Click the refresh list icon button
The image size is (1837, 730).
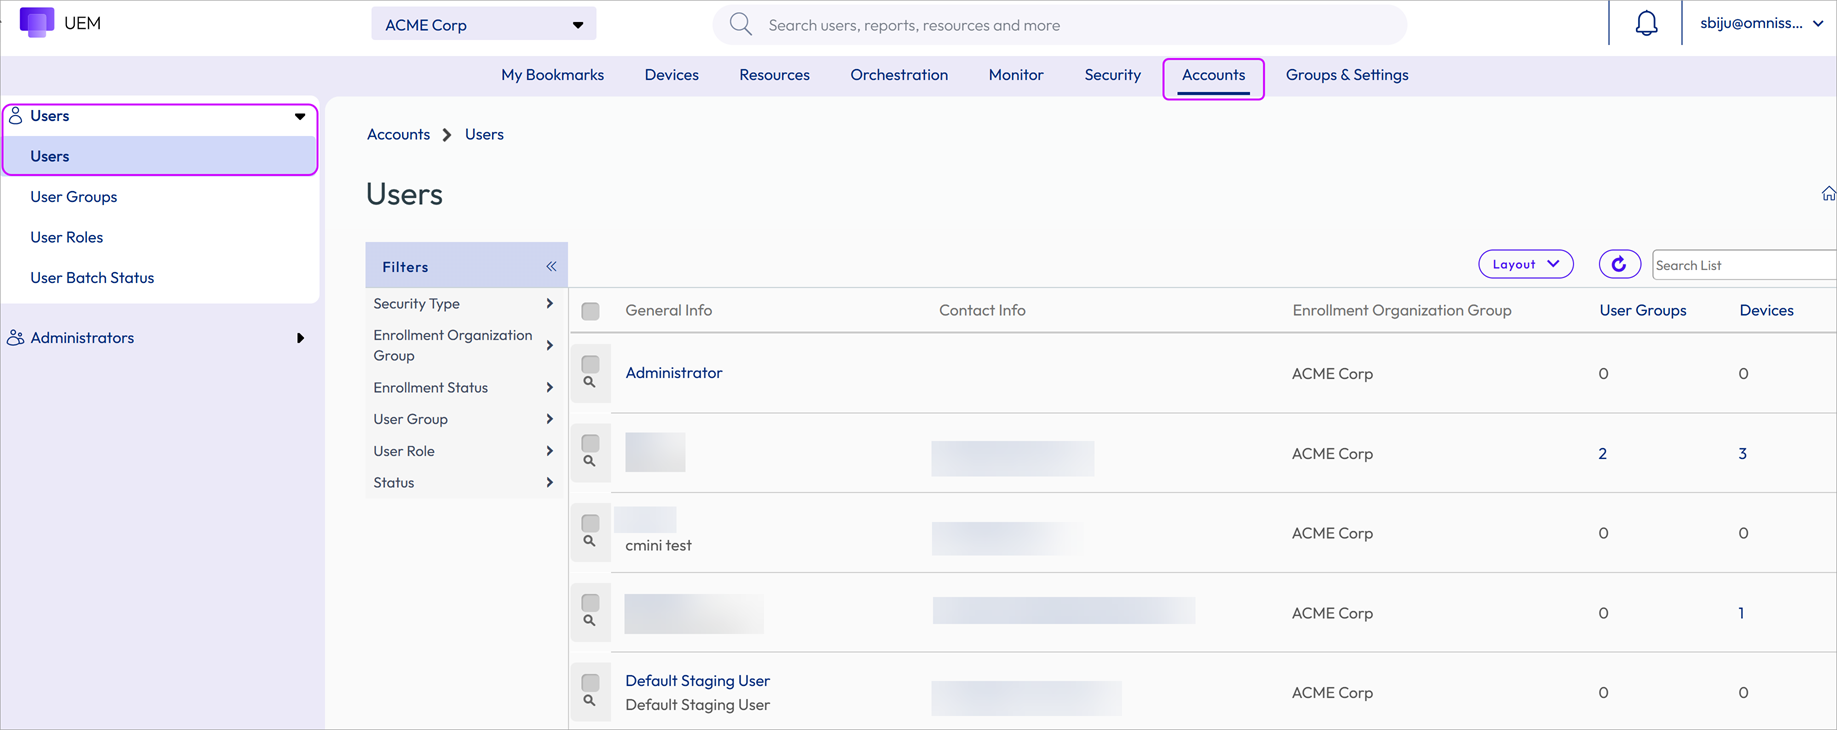point(1619,264)
